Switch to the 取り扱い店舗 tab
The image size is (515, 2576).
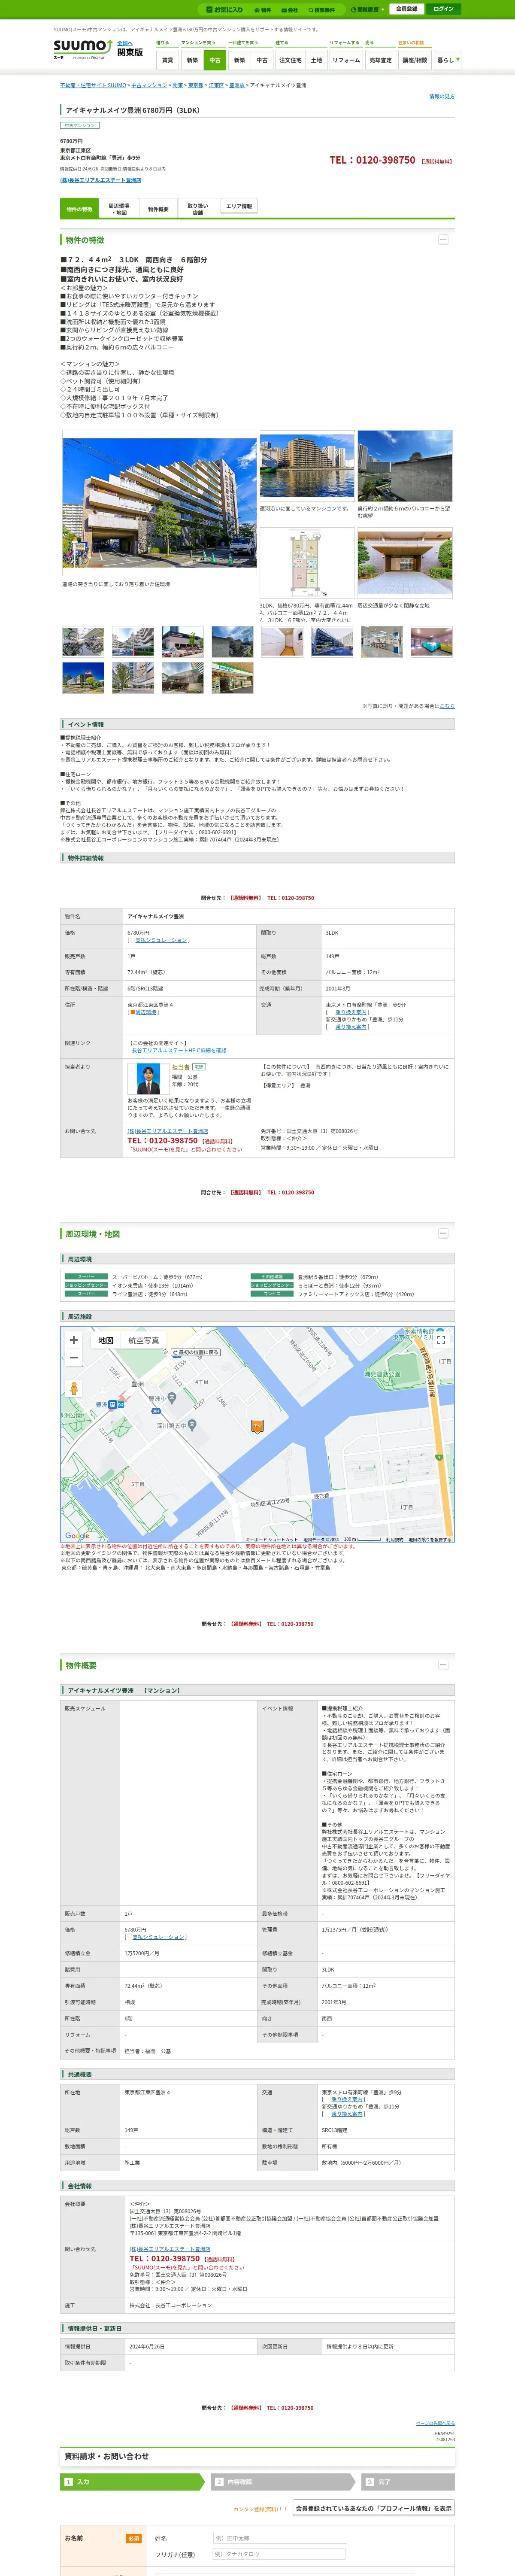point(198,209)
